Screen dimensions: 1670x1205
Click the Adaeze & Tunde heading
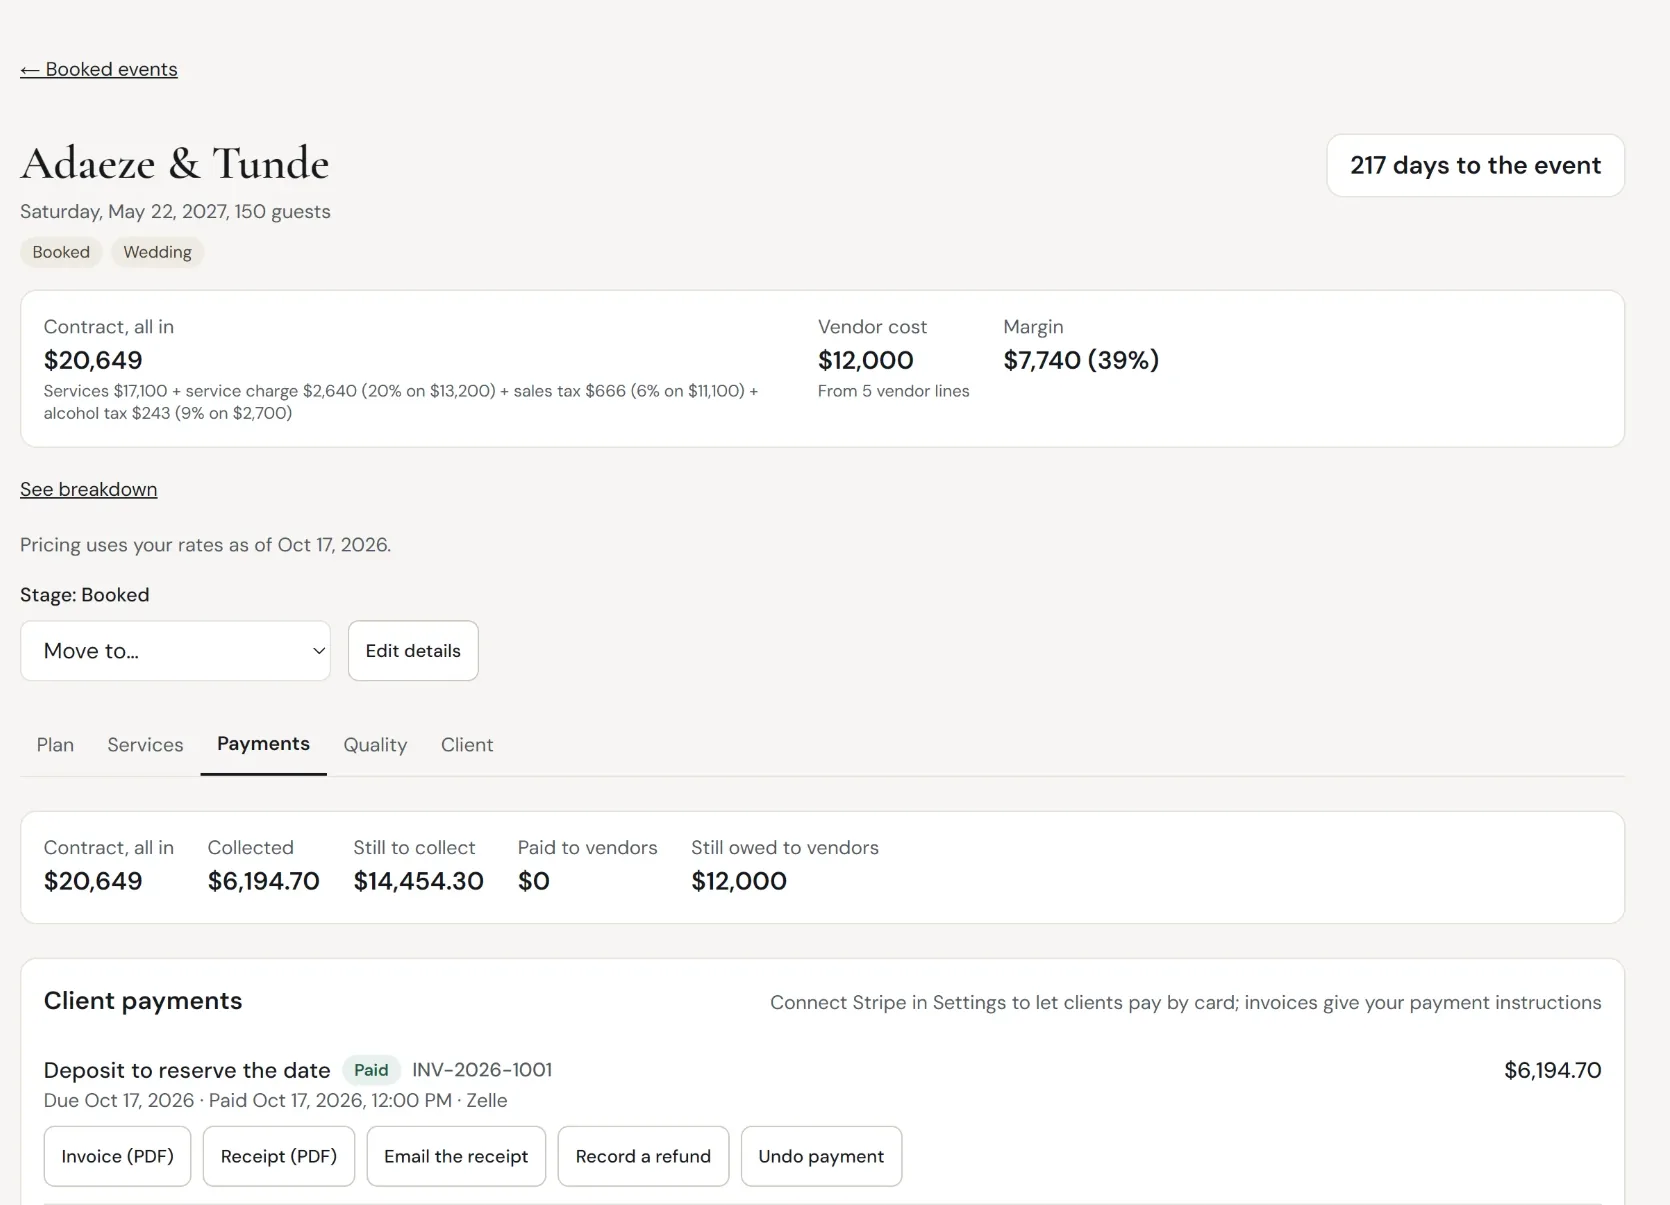pos(175,163)
